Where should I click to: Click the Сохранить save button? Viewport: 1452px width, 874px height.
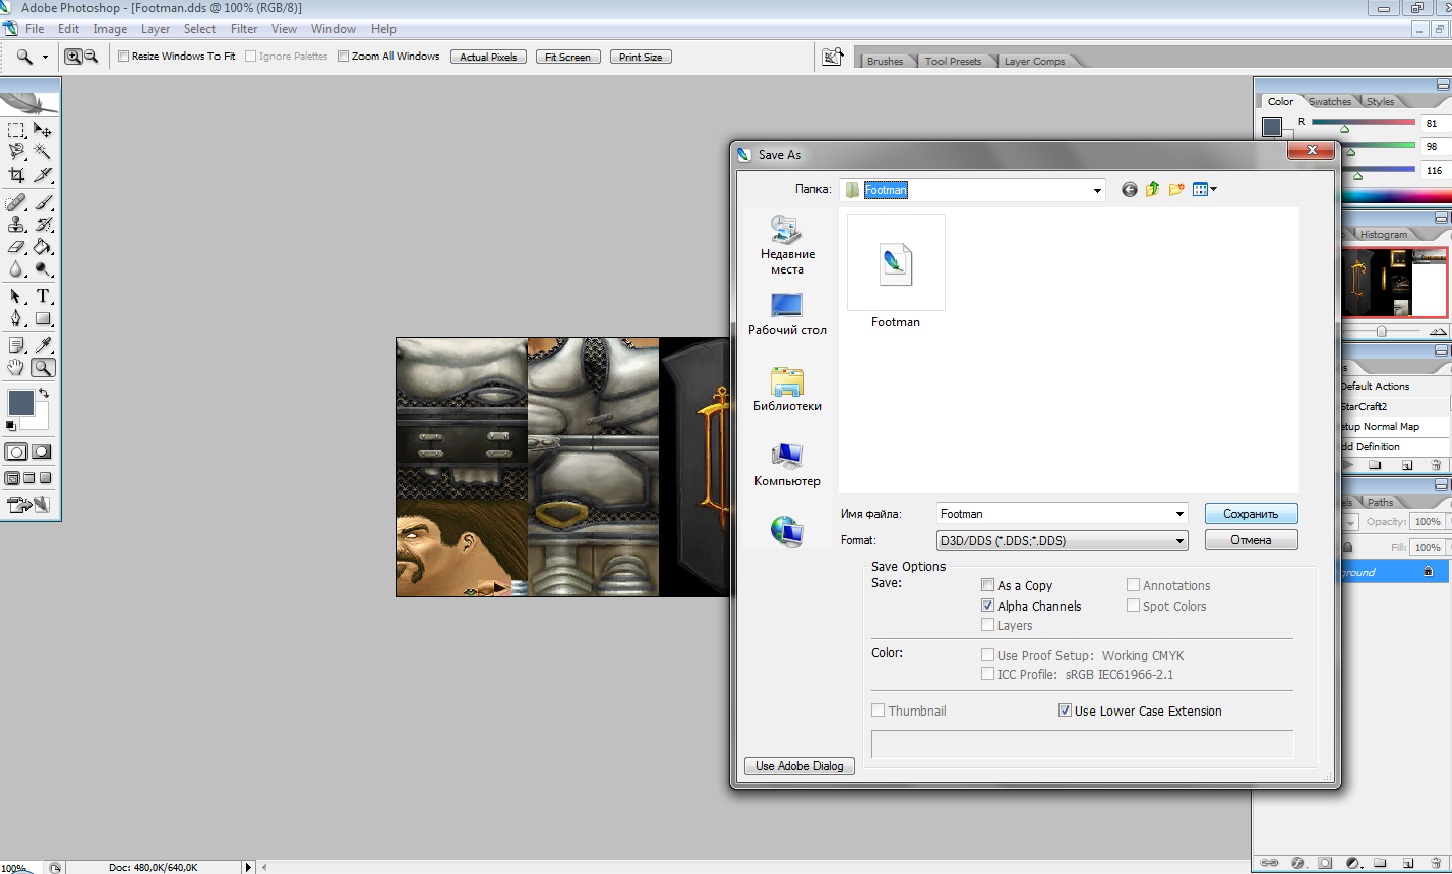(1250, 514)
